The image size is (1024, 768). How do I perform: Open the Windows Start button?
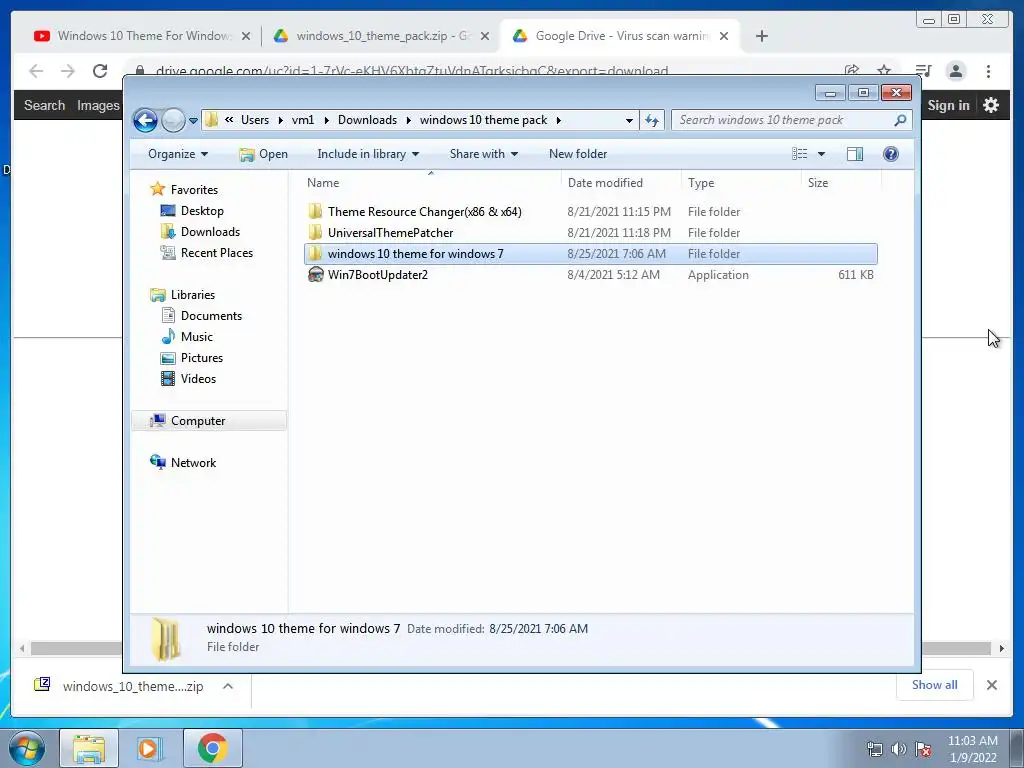(x=27, y=748)
